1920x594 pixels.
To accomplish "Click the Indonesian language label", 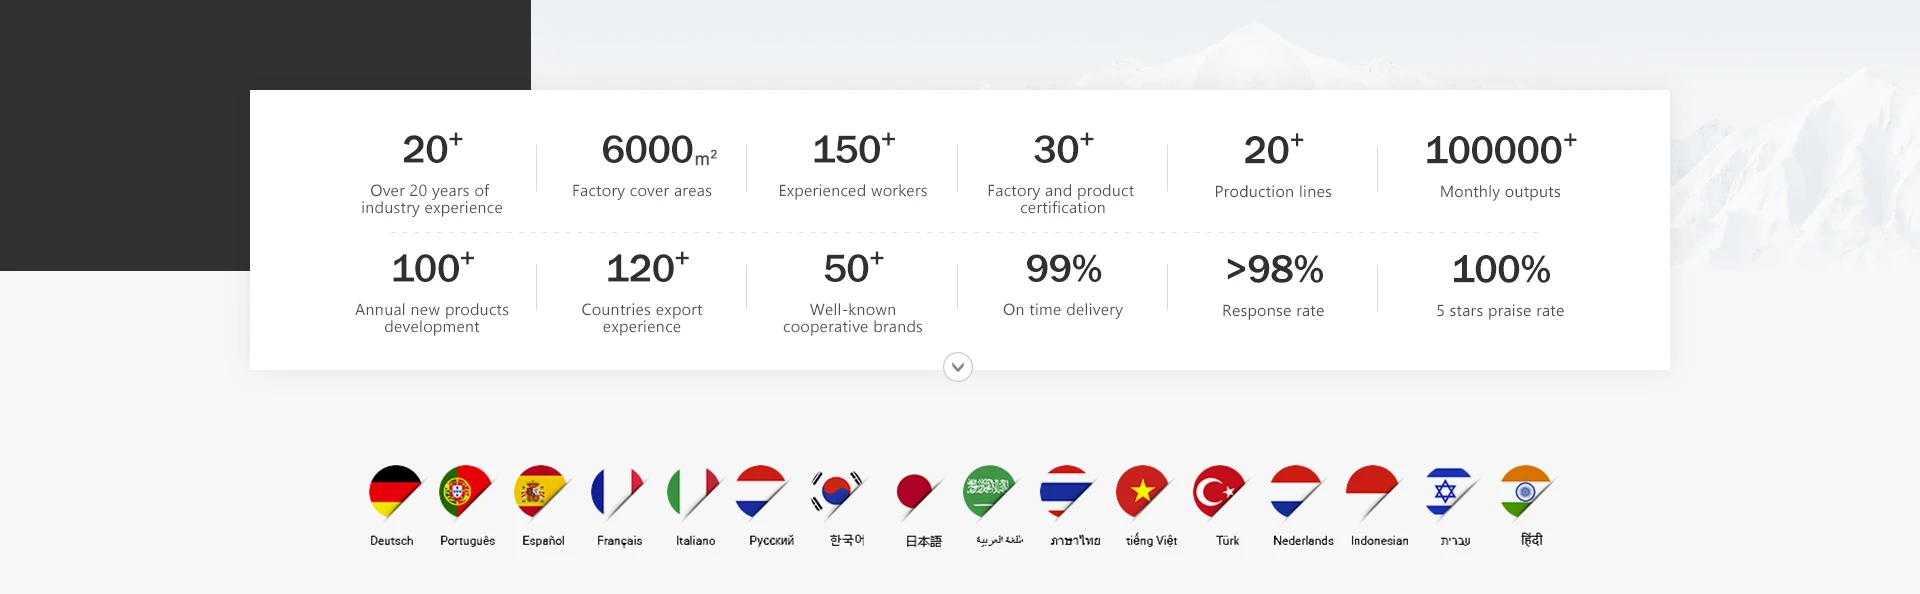I will point(1379,541).
